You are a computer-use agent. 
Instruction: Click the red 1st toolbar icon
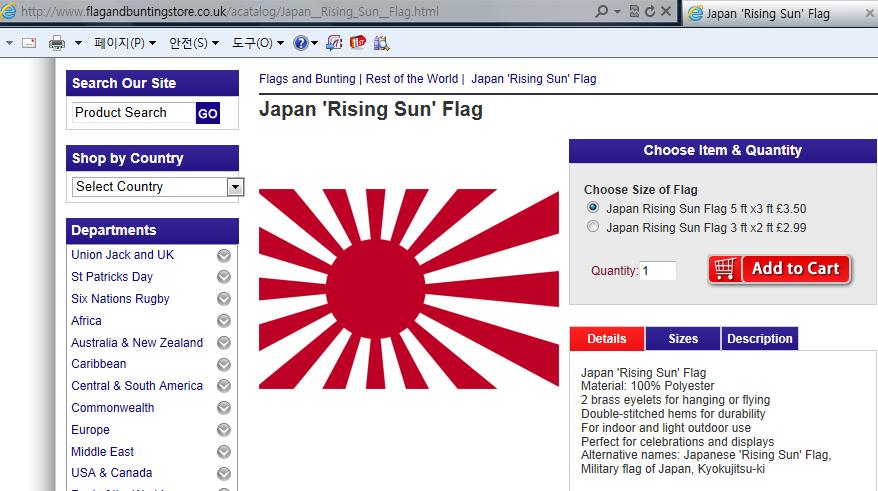click(357, 43)
